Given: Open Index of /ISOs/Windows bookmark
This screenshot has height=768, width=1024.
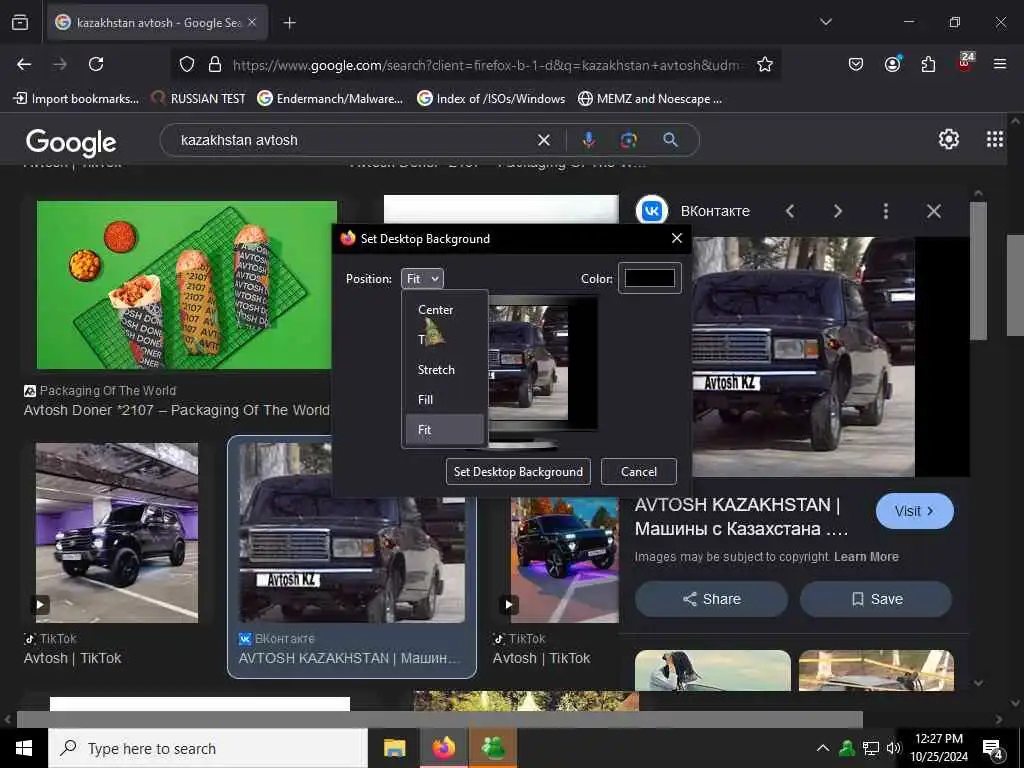Looking at the screenshot, I should click(x=491, y=99).
